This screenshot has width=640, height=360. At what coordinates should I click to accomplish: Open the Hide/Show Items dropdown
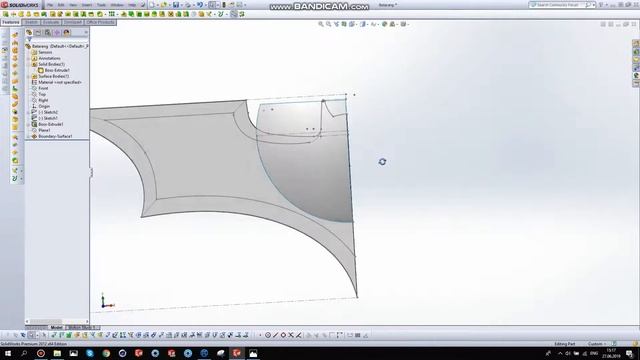(374, 24)
